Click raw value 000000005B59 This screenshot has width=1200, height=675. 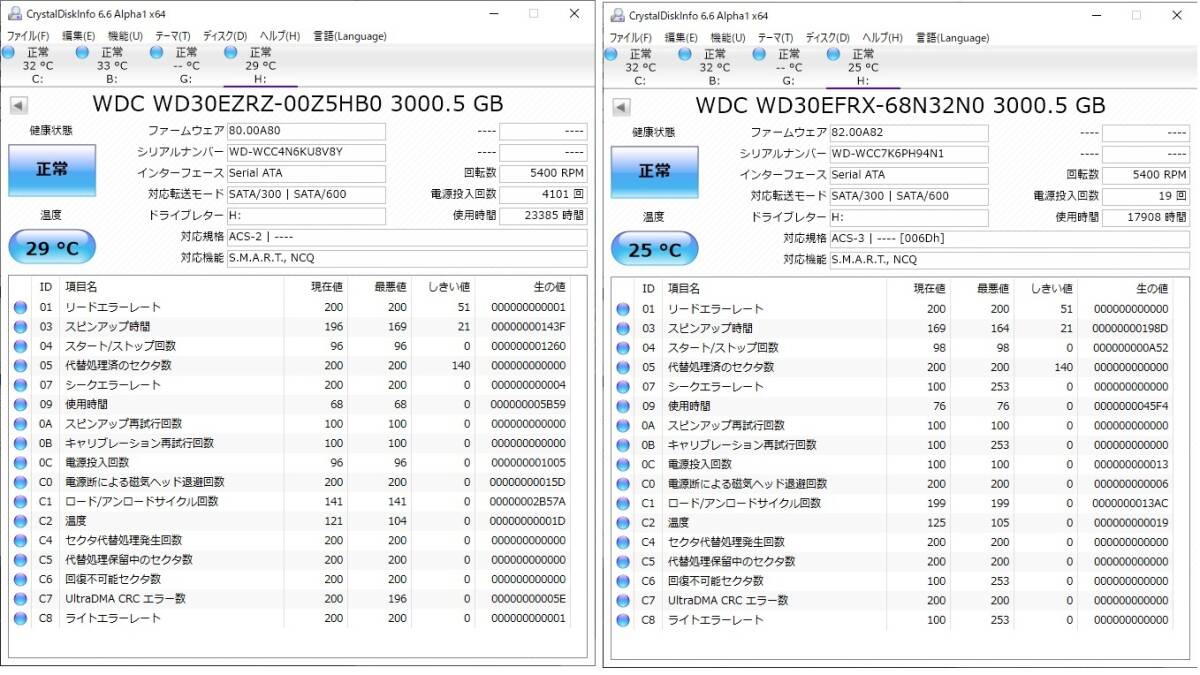click(x=528, y=405)
